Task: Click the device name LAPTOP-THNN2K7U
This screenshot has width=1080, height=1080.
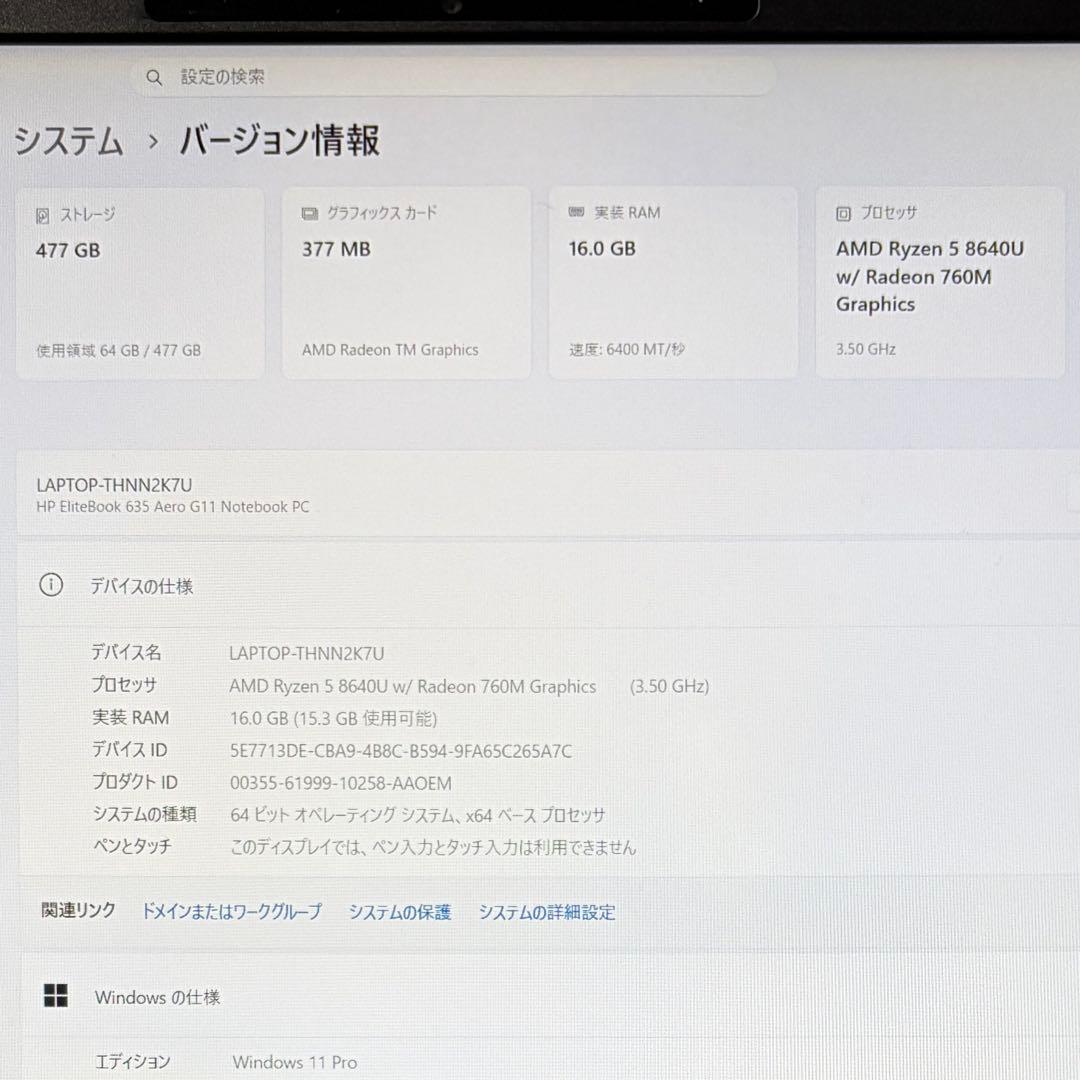Action: [x=113, y=484]
